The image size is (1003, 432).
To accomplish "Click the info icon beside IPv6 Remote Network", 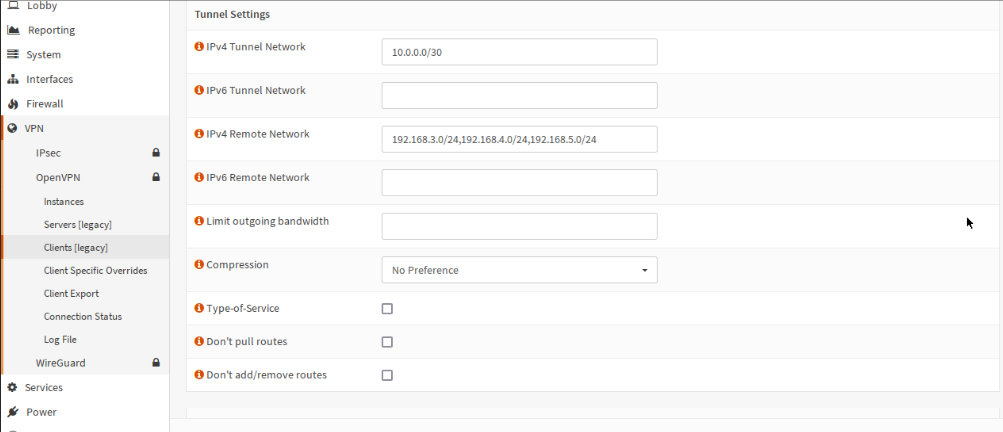I will pos(199,178).
